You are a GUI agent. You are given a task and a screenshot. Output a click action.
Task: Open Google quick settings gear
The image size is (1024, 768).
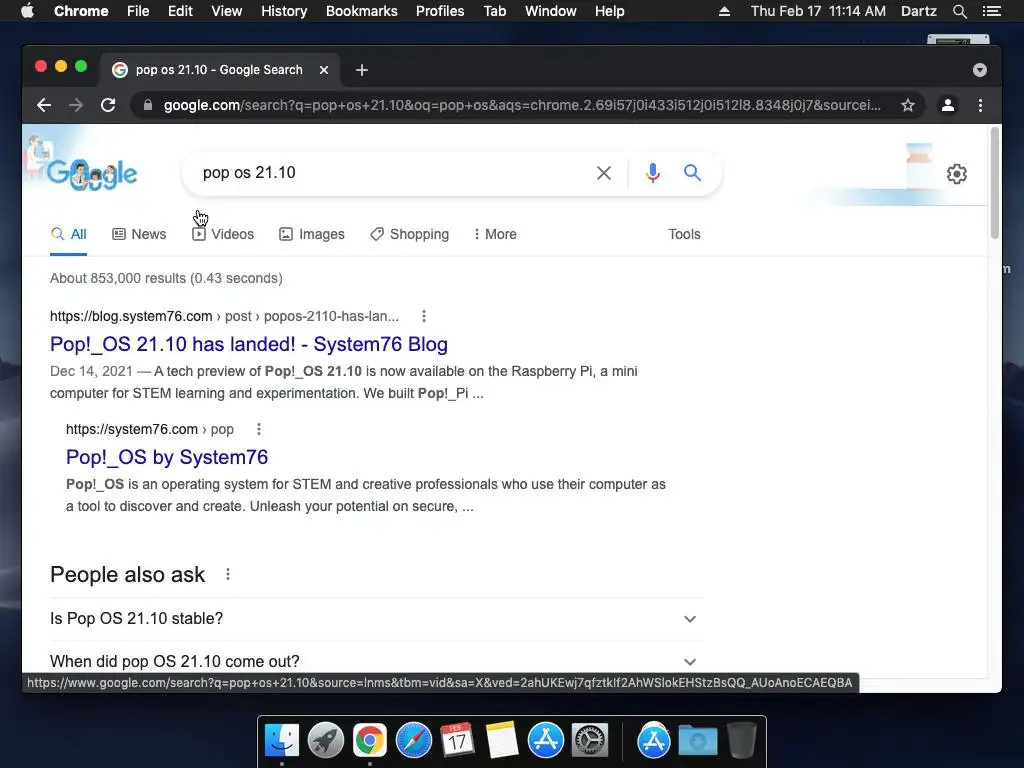point(957,174)
